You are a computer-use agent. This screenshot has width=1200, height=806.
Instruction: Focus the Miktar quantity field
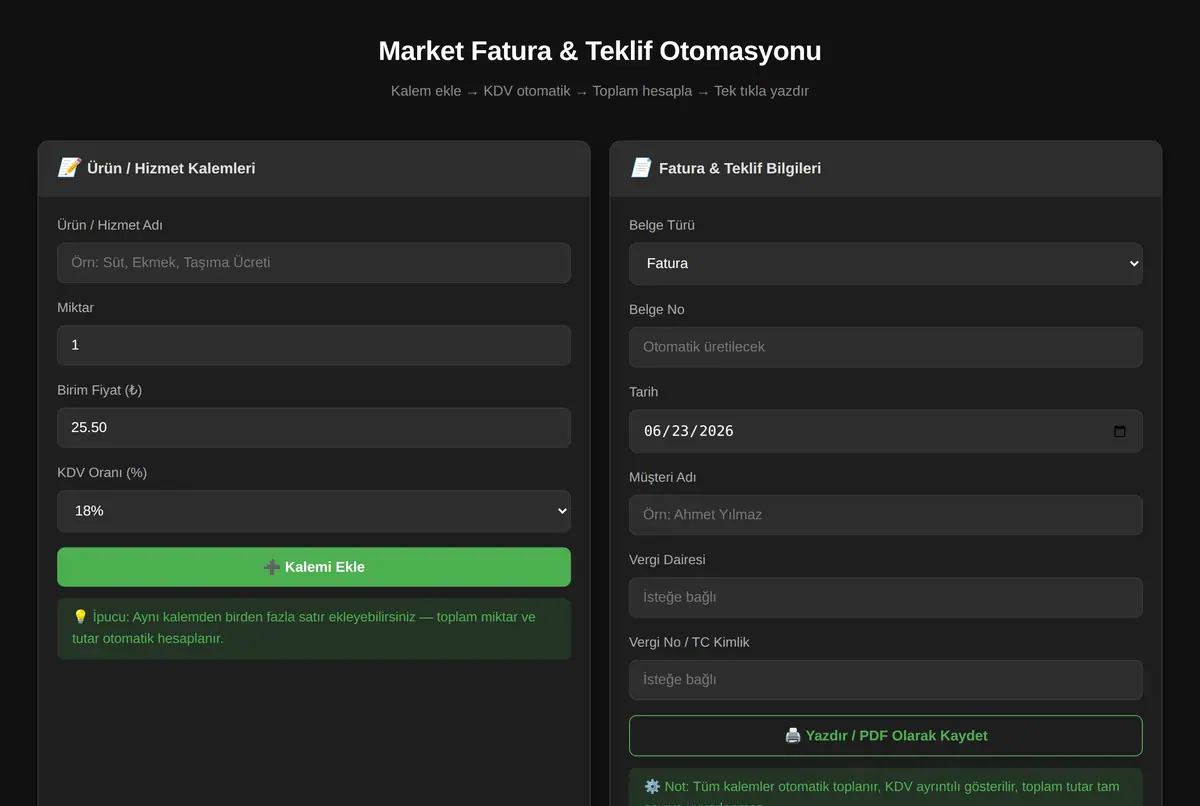pyautogui.click(x=314, y=345)
